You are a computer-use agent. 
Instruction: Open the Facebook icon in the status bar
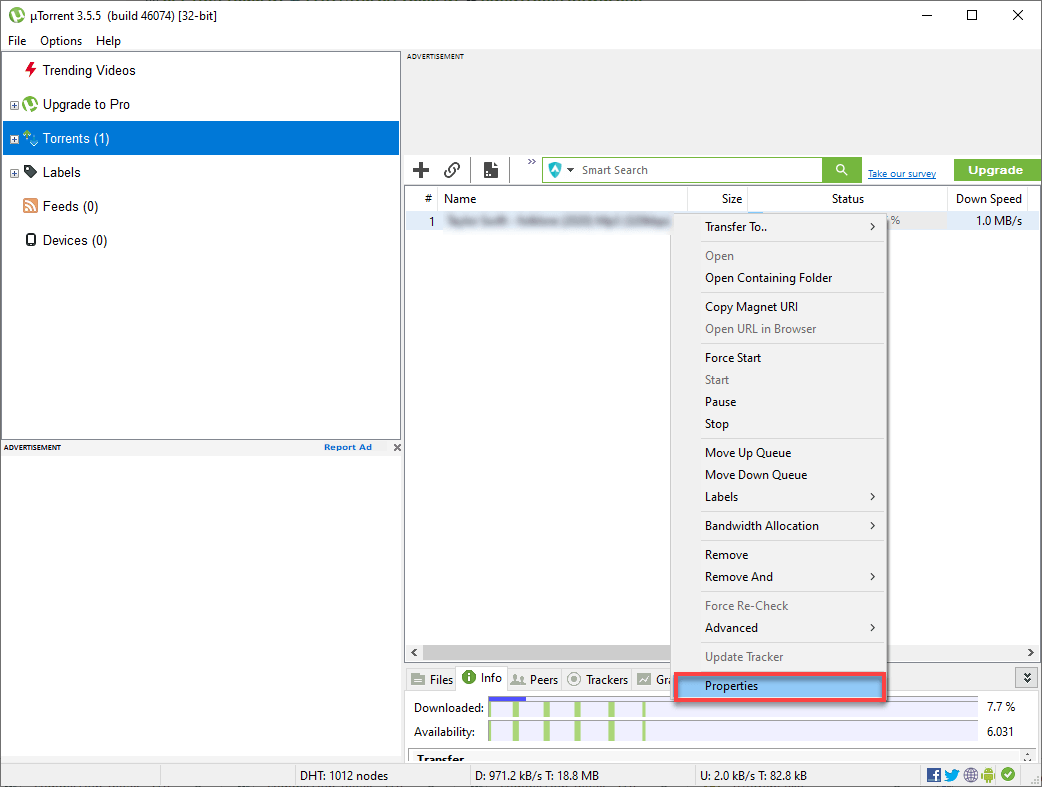coord(933,774)
